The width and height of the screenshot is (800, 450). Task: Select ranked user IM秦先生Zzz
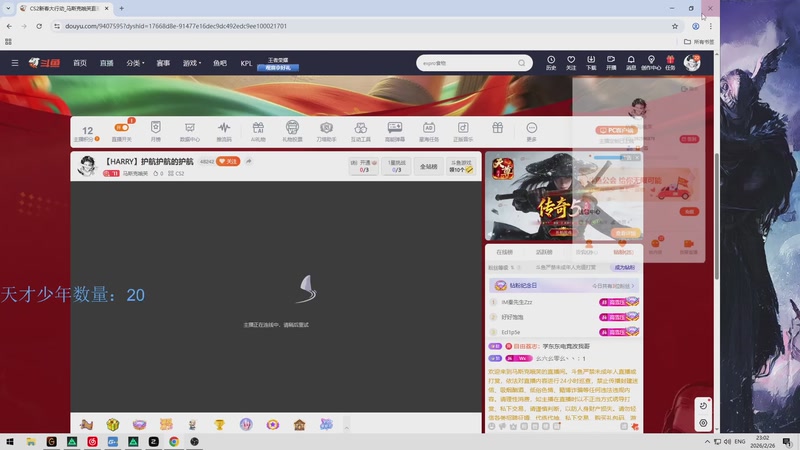516,302
